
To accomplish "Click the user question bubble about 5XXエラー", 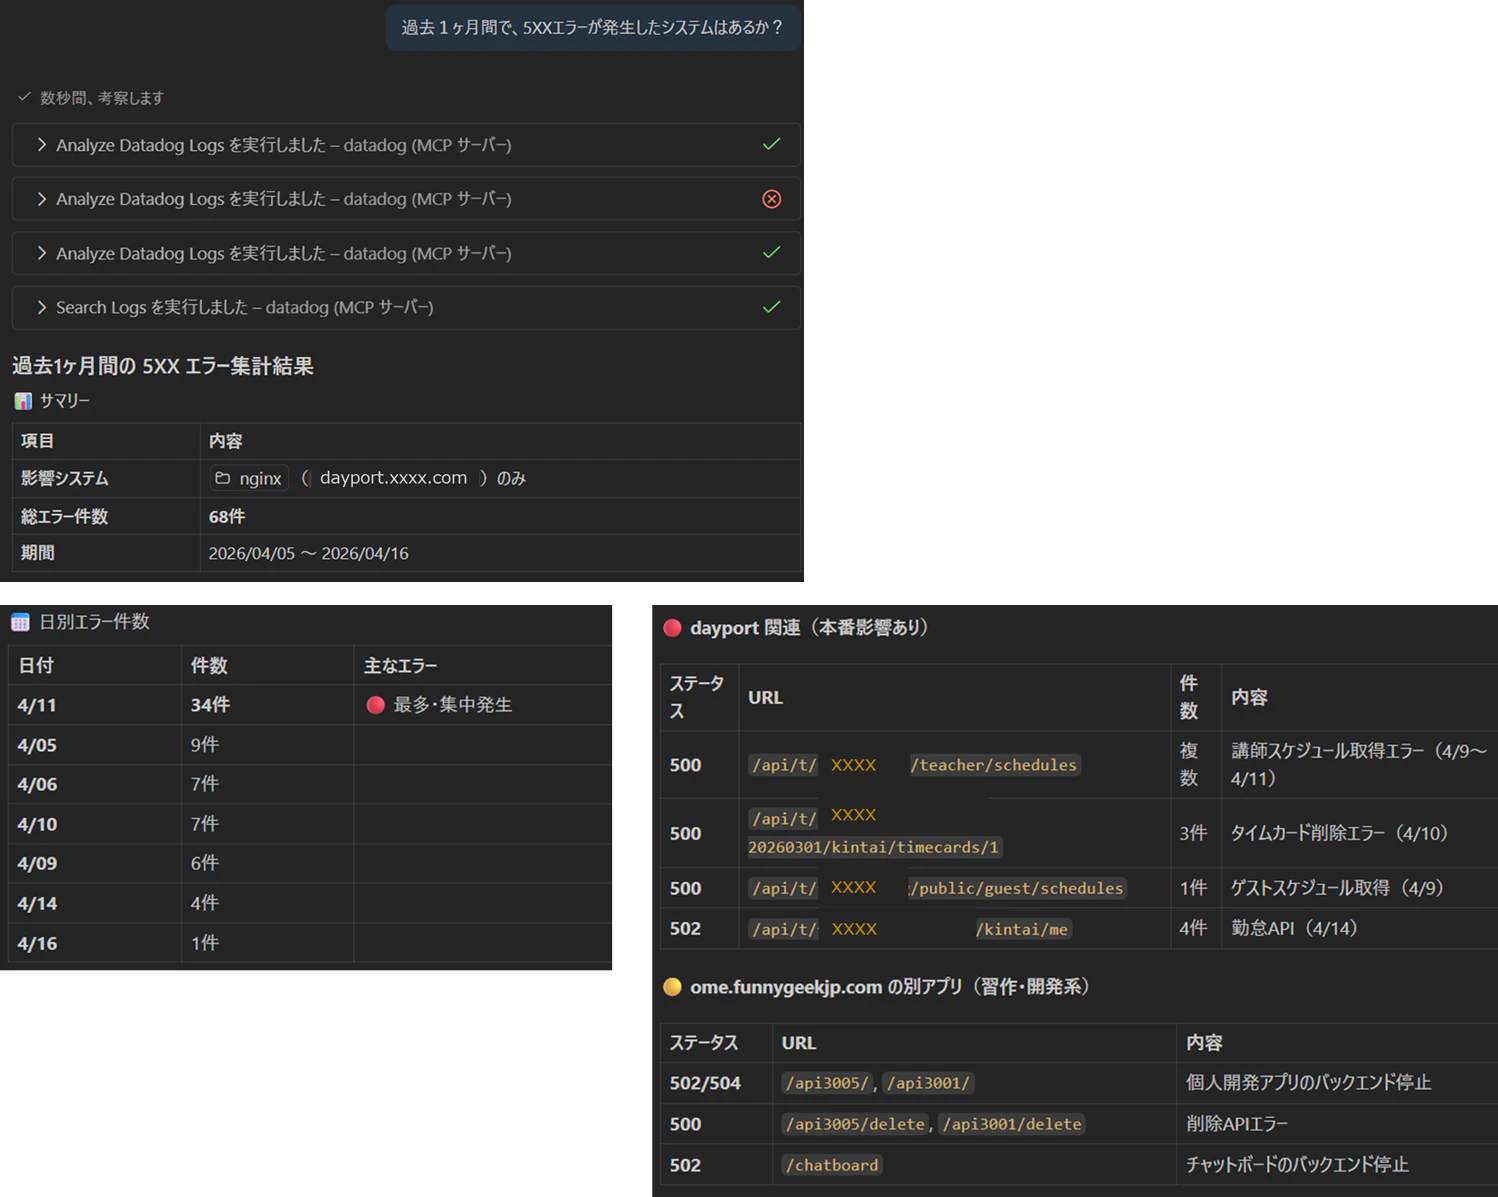I will pos(592,27).
